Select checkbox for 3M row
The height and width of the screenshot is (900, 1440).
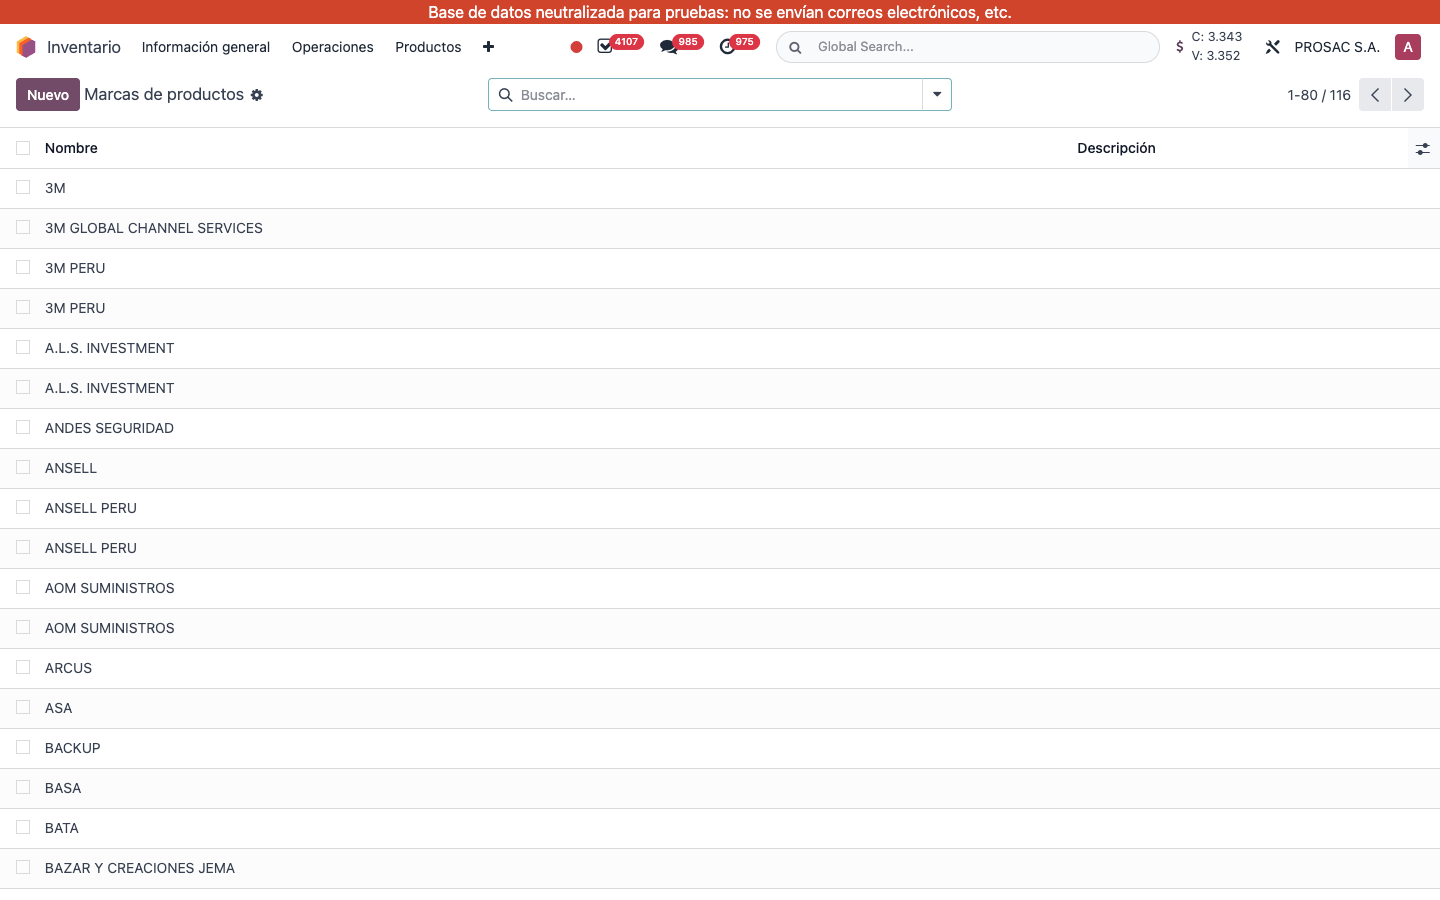(23, 188)
